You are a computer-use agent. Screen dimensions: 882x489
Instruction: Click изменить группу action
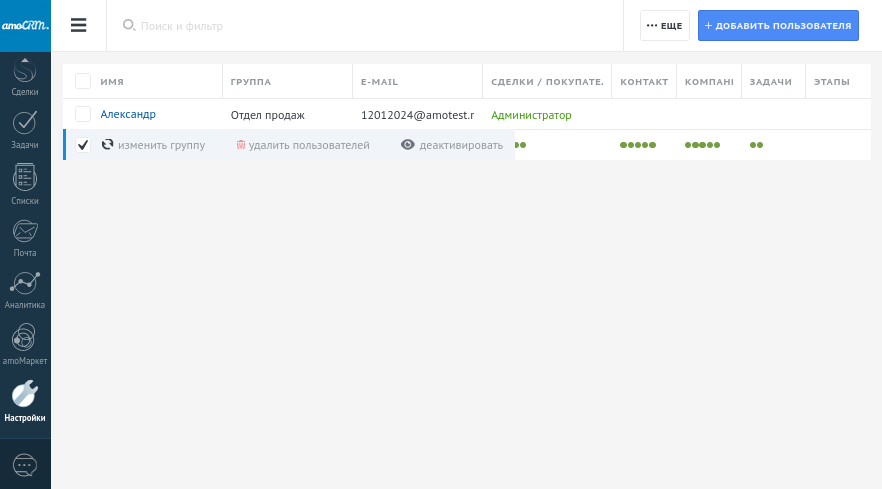[x=153, y=145]
